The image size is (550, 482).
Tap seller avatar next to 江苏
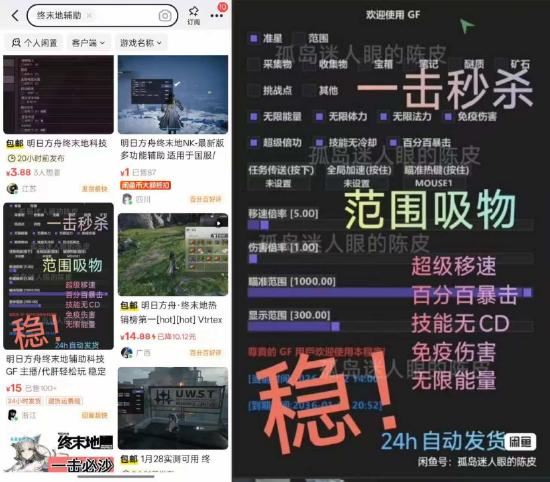12,188
